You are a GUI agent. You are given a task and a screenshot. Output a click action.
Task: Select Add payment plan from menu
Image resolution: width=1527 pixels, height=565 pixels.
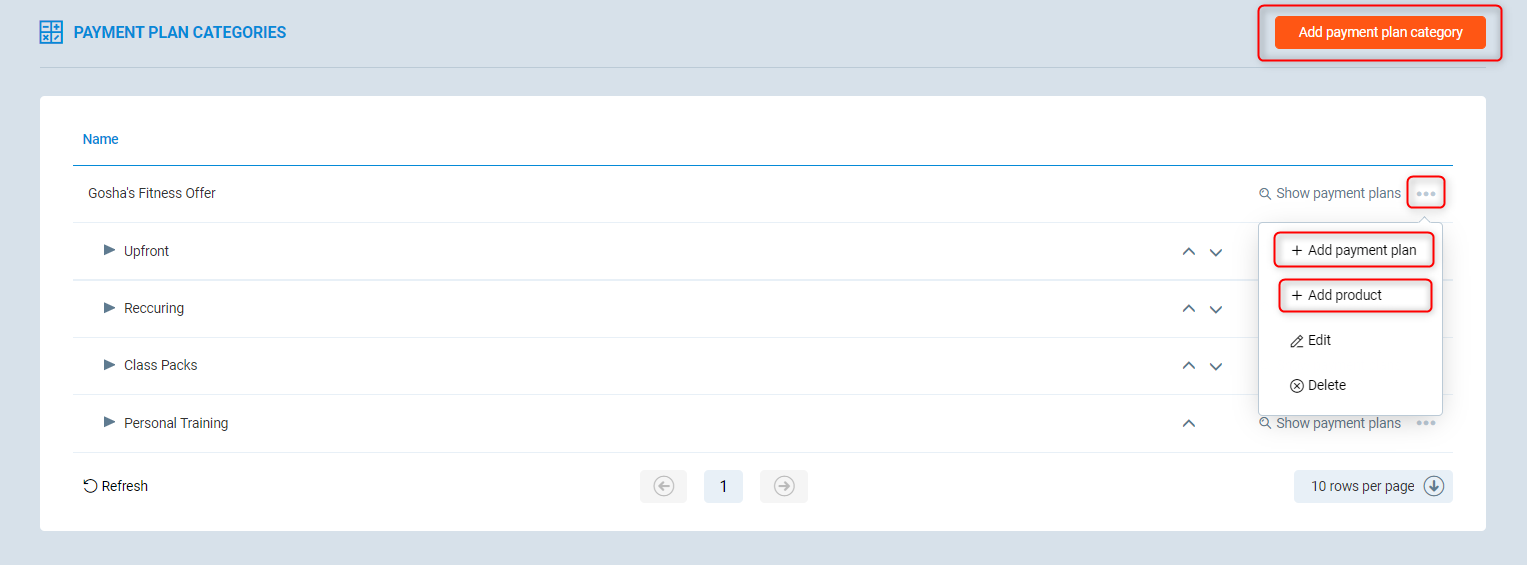click(1354, 250)
